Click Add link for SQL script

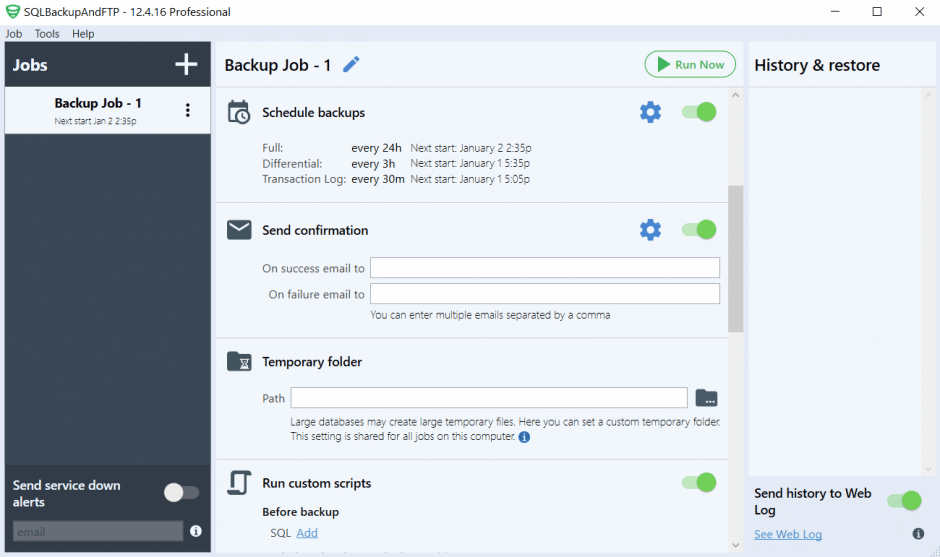[x=307, y=533]
